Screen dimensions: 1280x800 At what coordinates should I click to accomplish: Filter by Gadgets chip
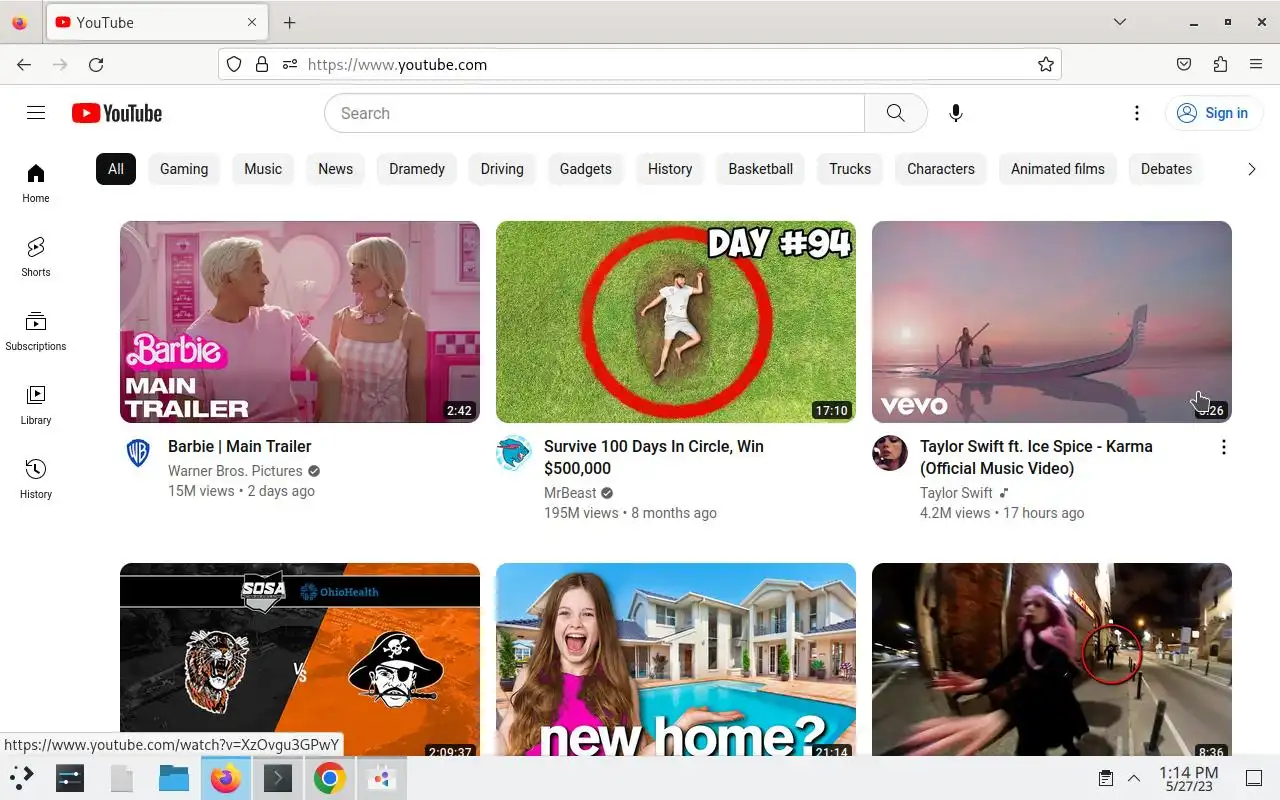click(586, 169)
